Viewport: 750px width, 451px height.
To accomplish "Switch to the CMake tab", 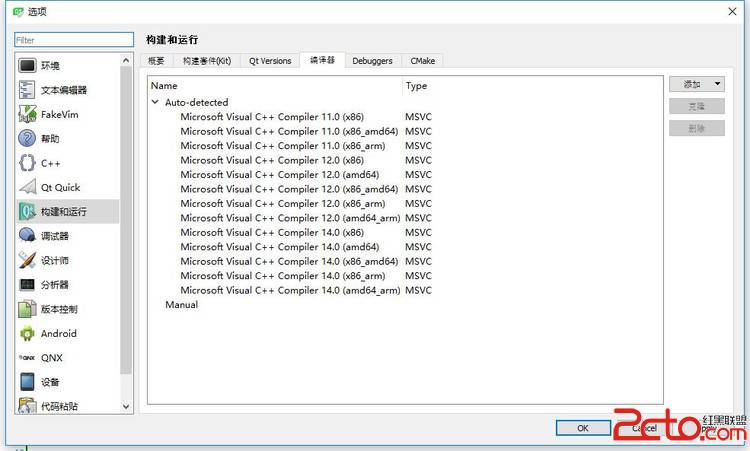I will point(422,61).
